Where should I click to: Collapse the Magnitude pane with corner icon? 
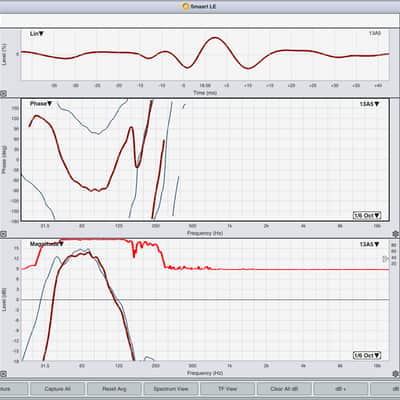[3, 374]
